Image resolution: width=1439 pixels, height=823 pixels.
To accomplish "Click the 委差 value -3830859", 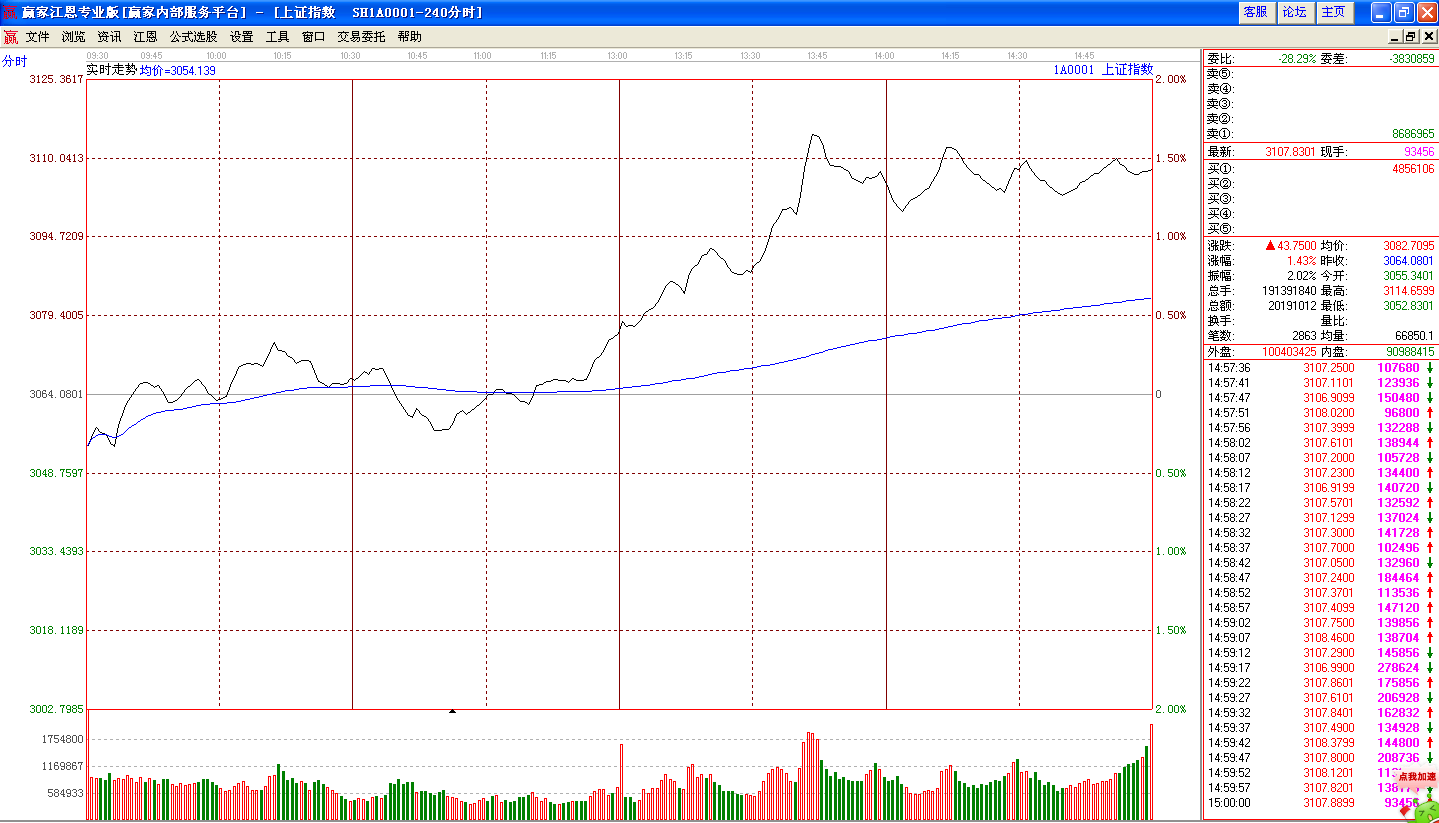I will click(x=1412, y=59).
